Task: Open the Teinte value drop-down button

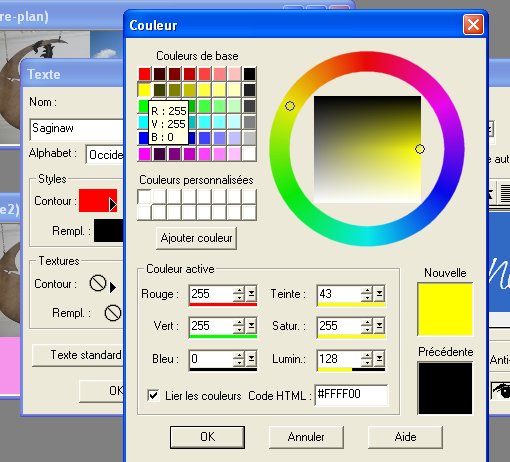Action: 379,294
